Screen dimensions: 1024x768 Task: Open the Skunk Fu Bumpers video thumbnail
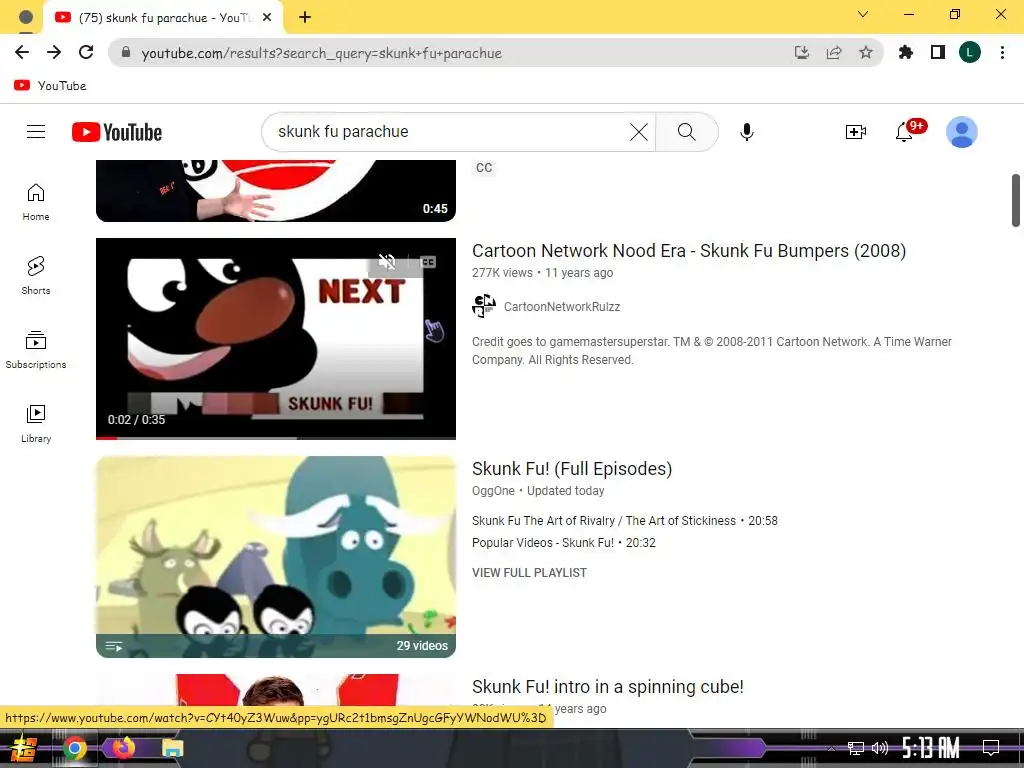pyautogui.click(x=276, y=338)
